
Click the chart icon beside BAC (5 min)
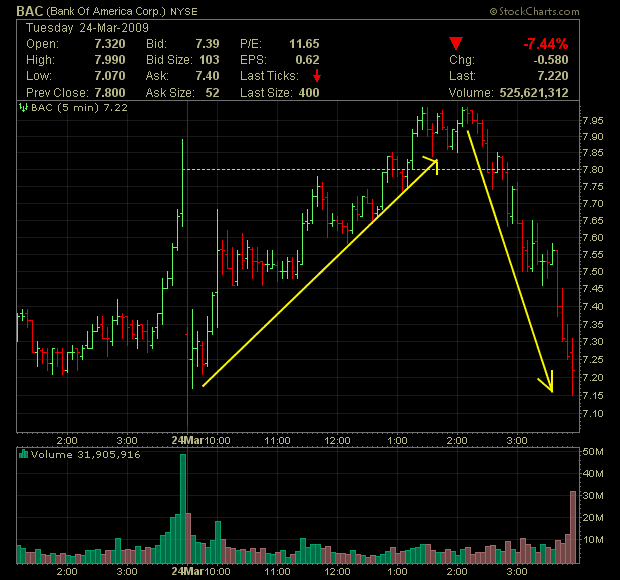pos(23,107)
